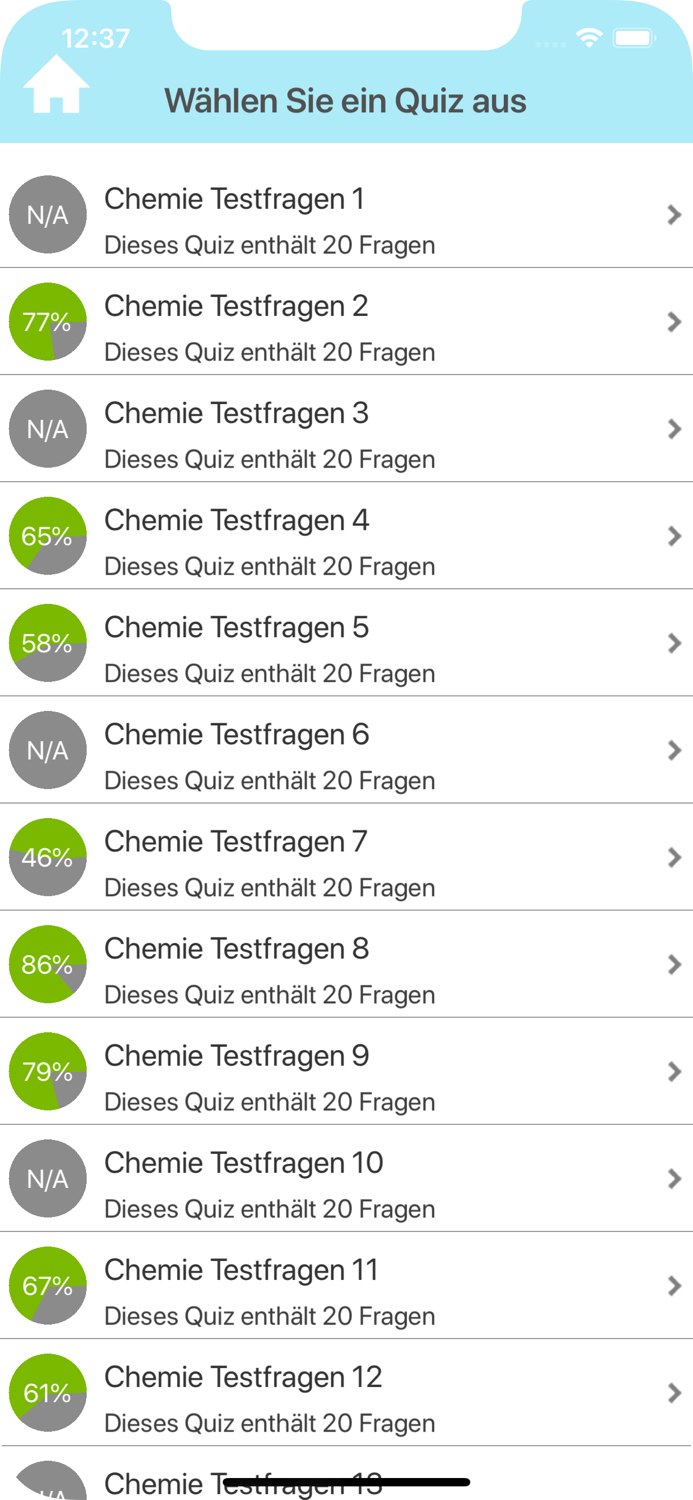
Task: Tap the header title Wählen Sie ein Quiz aus
Action: [346, 100]
